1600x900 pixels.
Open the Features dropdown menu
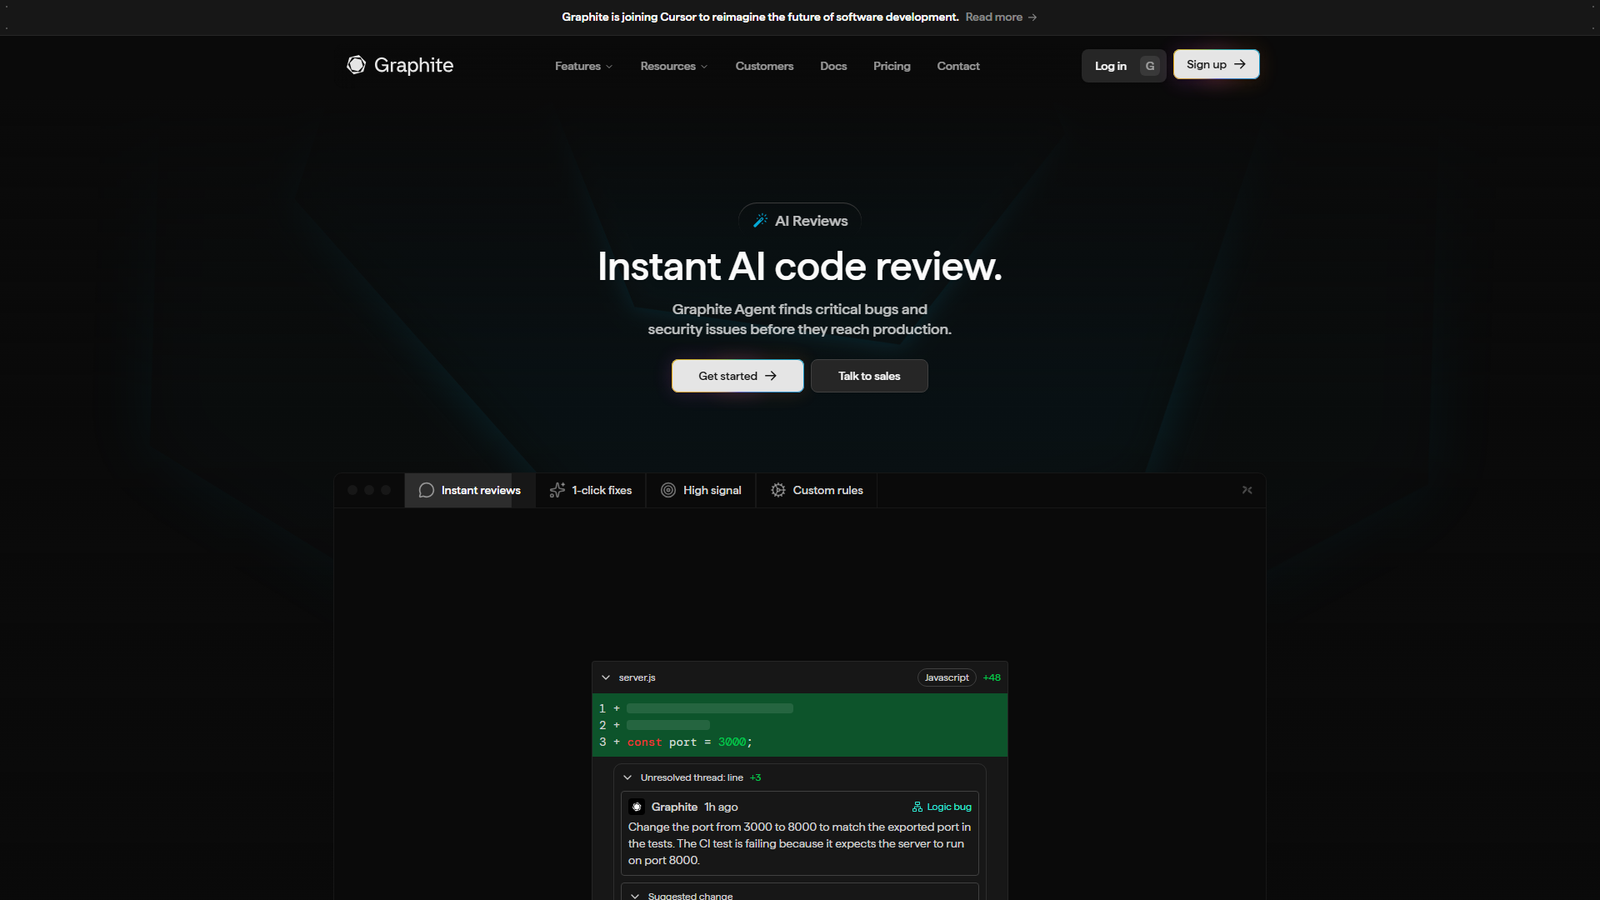tap(584, 66)
